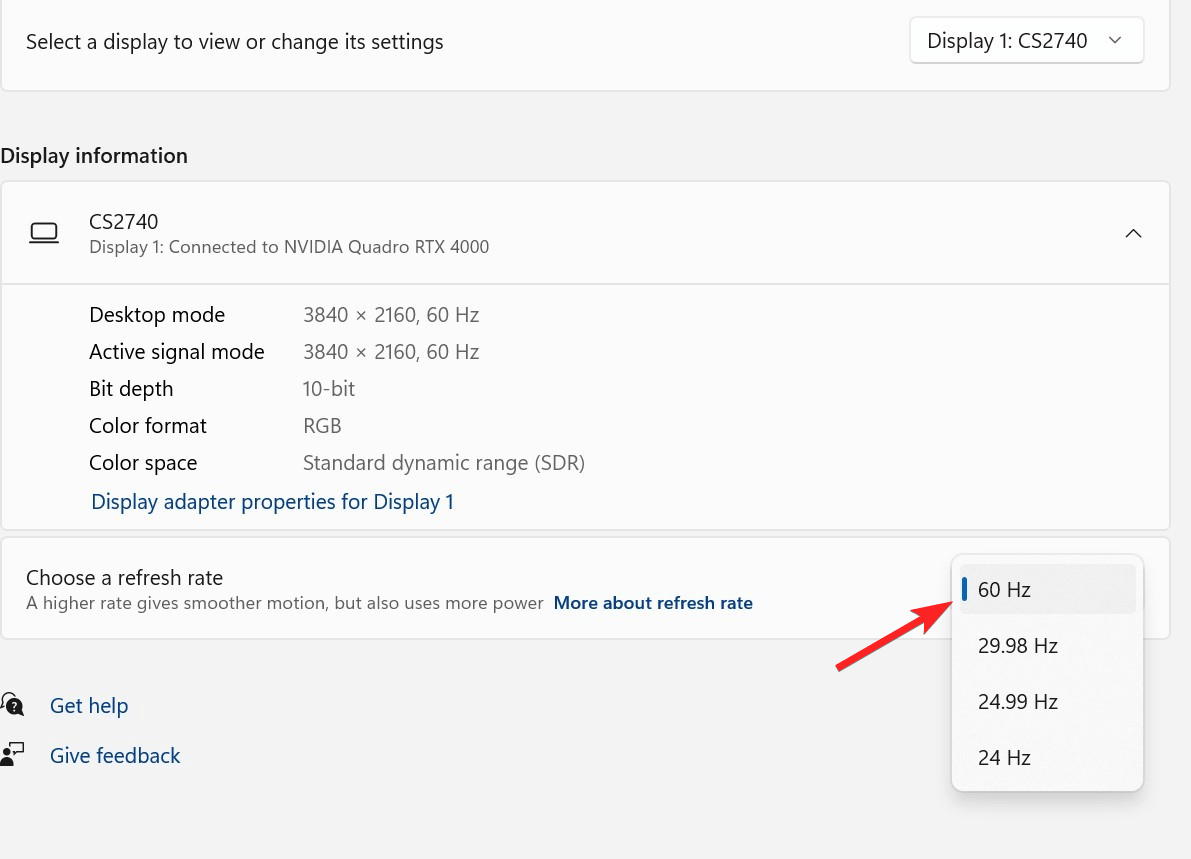Collapse the CS2740 display information section
1191x859 pixels.
(1133, 233)
